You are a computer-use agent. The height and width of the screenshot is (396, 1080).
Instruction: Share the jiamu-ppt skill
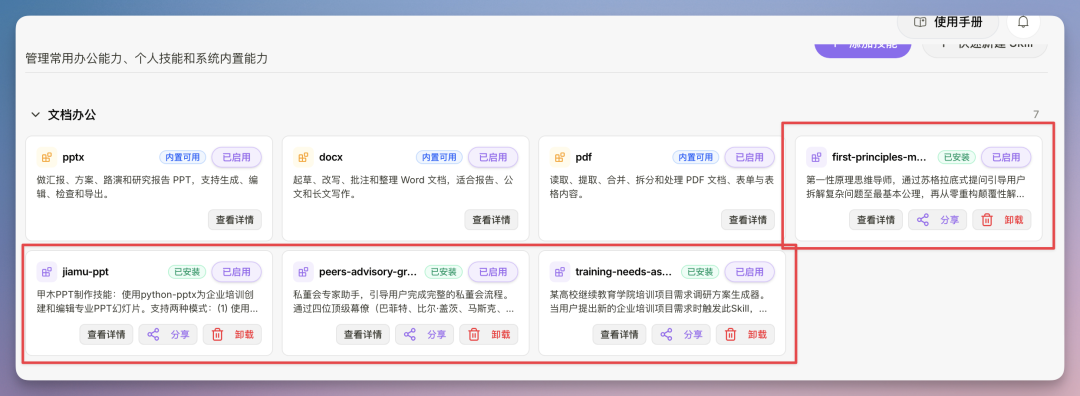click(x=168, y=335)
